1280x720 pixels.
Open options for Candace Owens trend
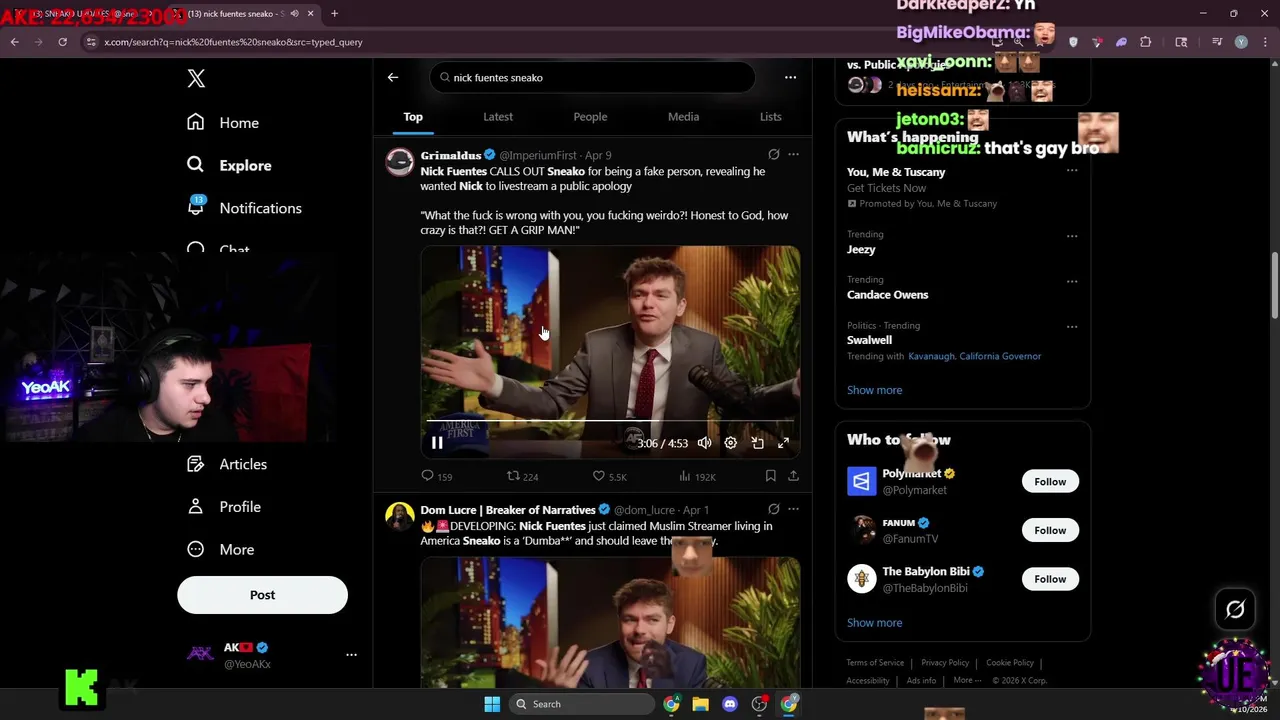pos(1072,281)
